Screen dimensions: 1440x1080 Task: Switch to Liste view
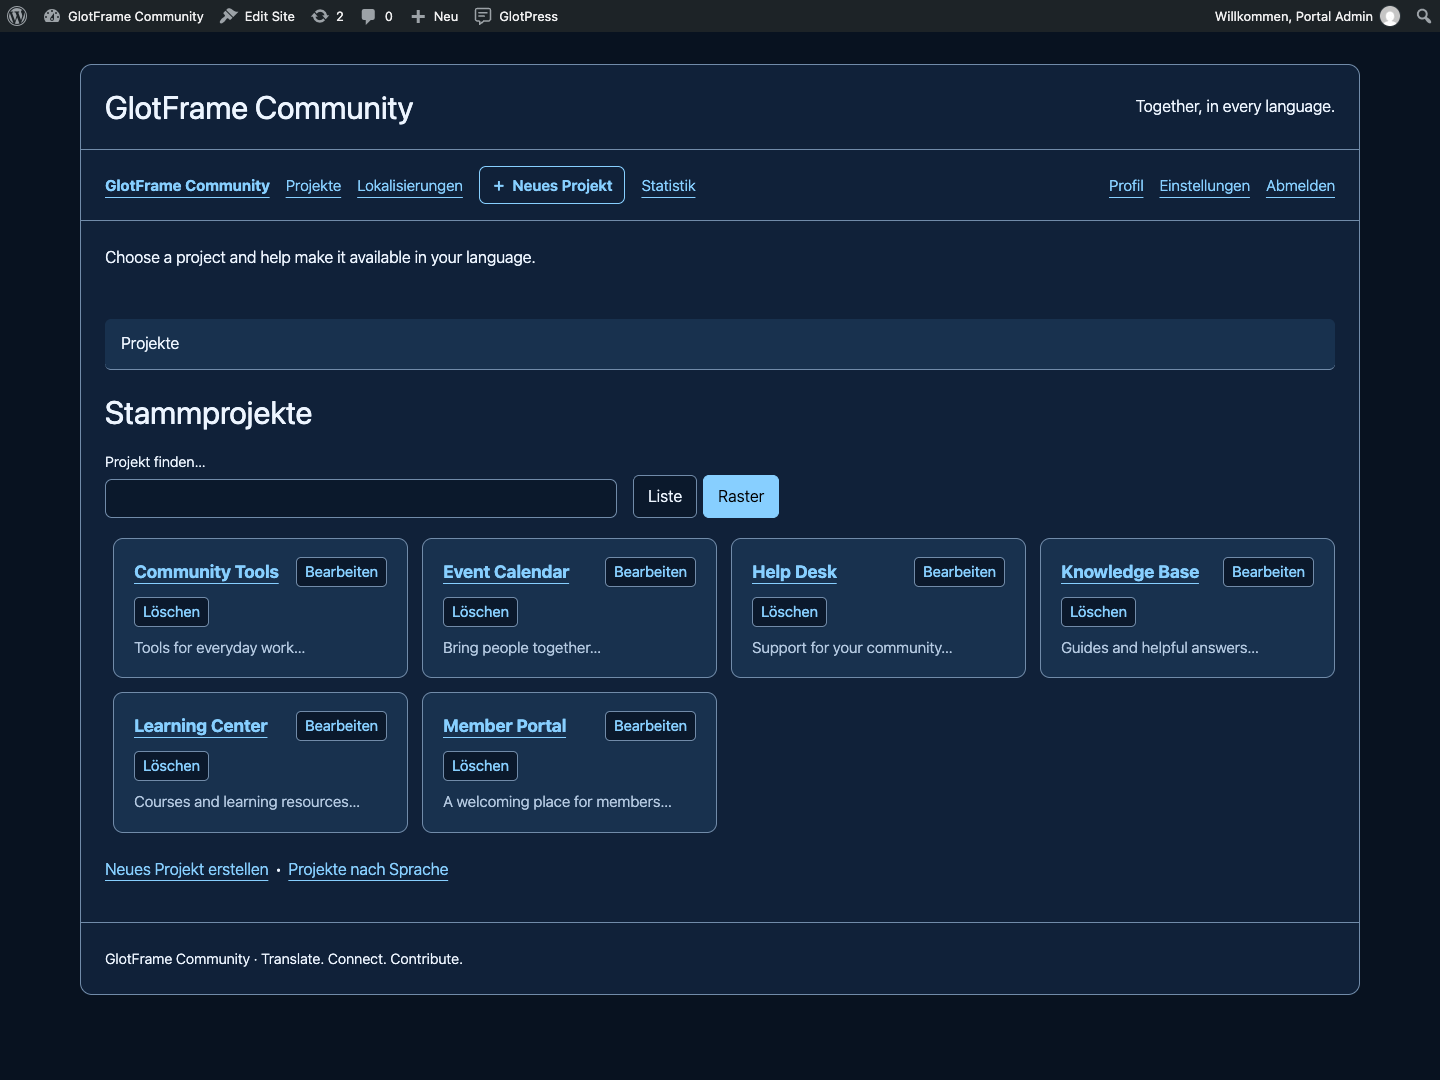coord(665,496)
